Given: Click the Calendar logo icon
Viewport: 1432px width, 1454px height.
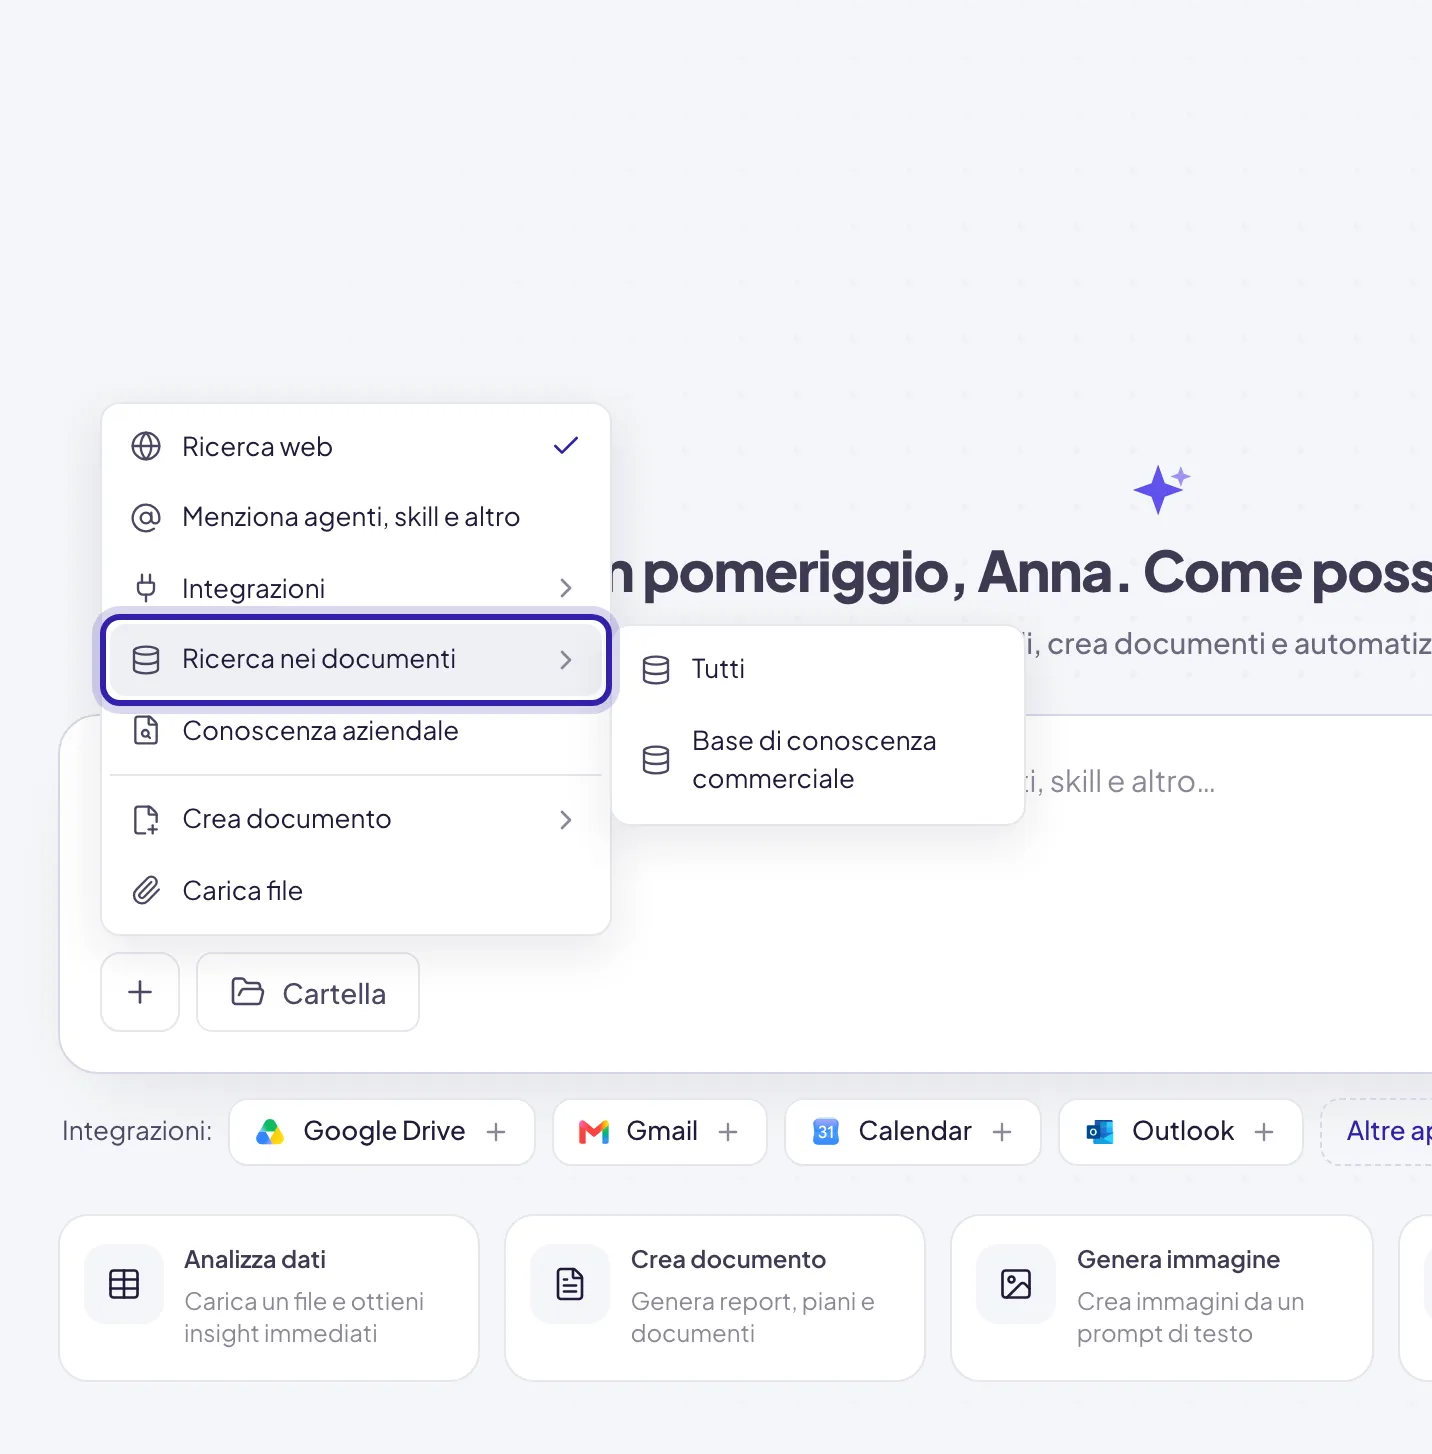Looking at the screenshot, I should coord(826,1131).
